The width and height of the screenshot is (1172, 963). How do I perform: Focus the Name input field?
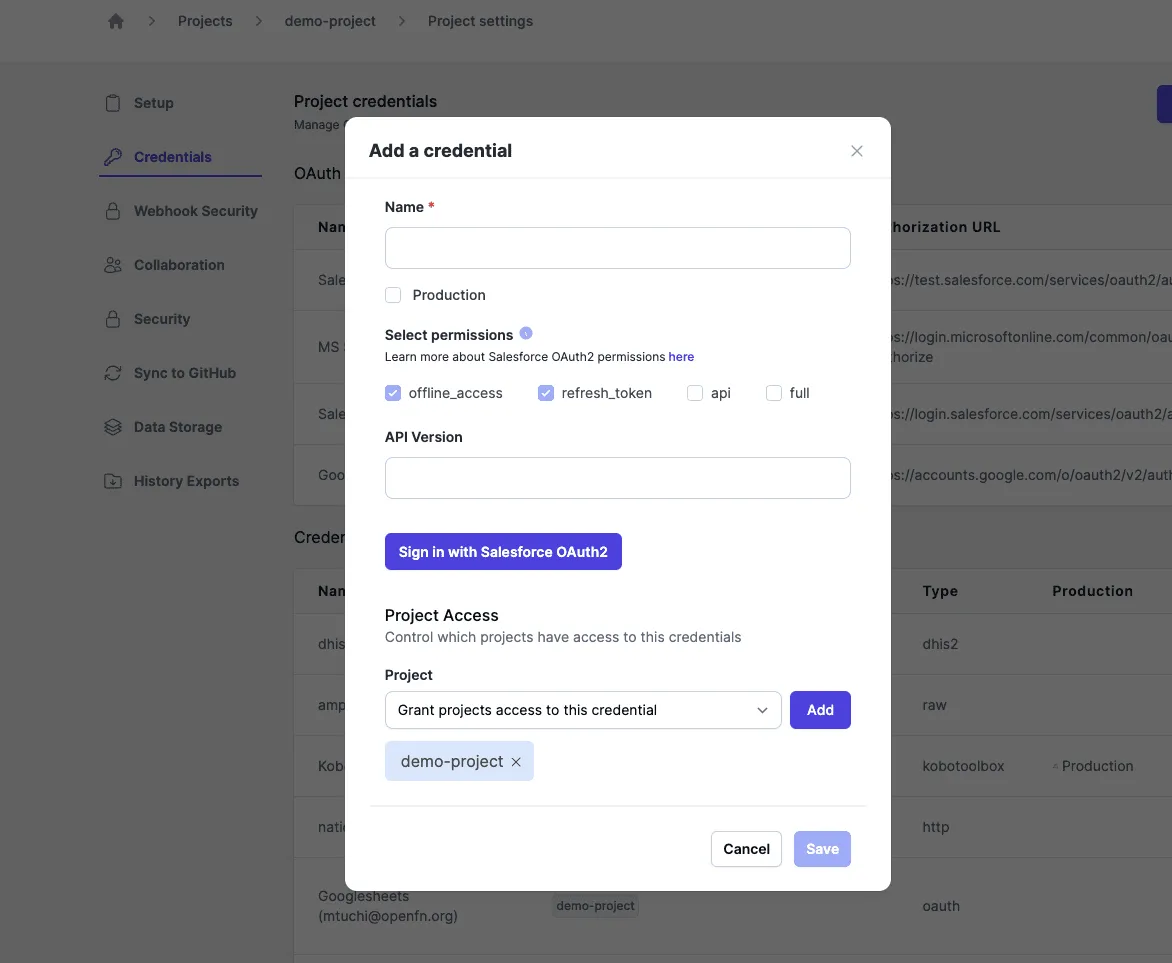coord(617,248)
